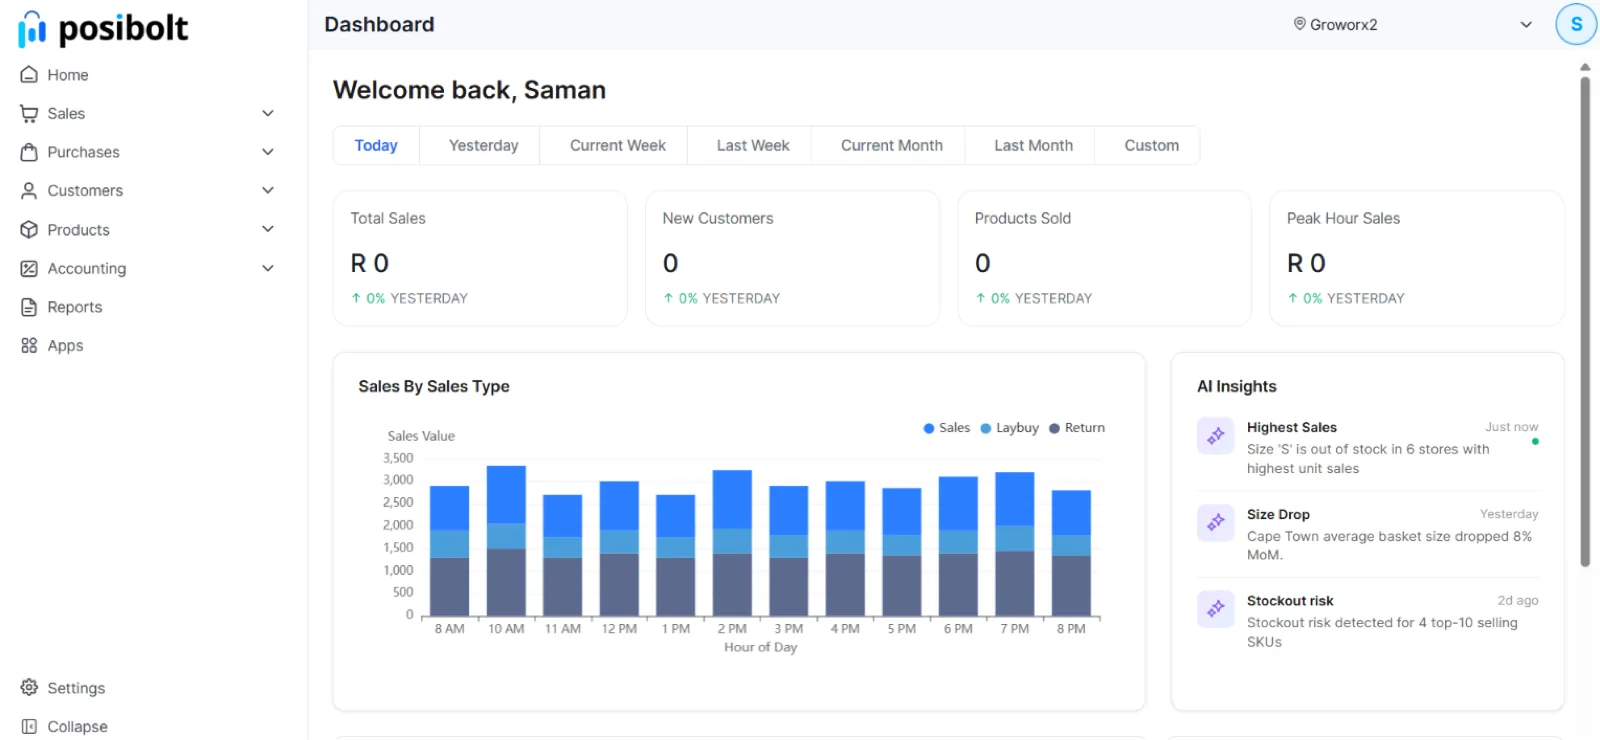Click the Apps grid icon
The width and height of the screenshot is (1600, 740).
point(29,346)
